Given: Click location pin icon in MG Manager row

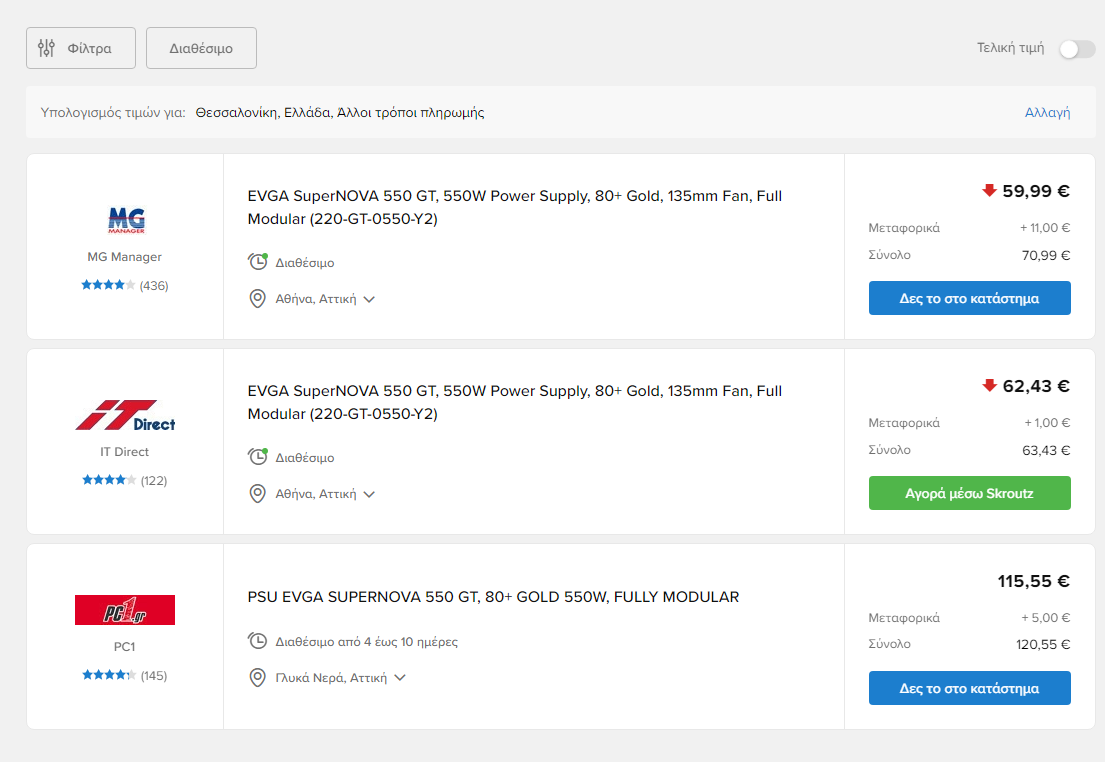Looking at the screenshot, I should coord(258,299).
